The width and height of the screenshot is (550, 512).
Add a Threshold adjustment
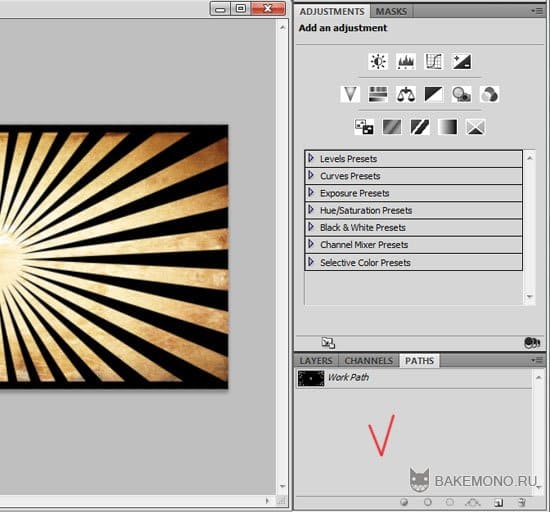click(420, 127)
